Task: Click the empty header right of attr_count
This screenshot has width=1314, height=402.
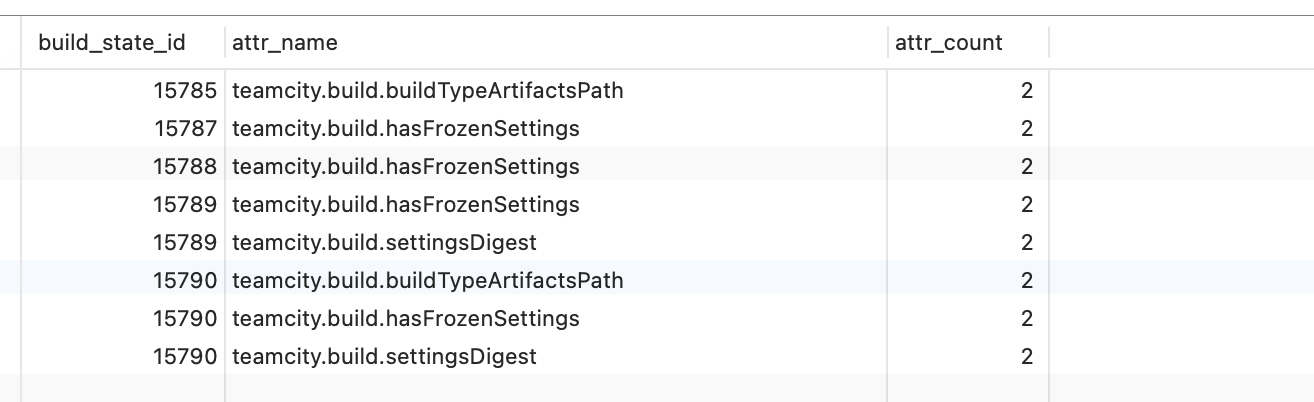Action: (x=1180, y=43)
